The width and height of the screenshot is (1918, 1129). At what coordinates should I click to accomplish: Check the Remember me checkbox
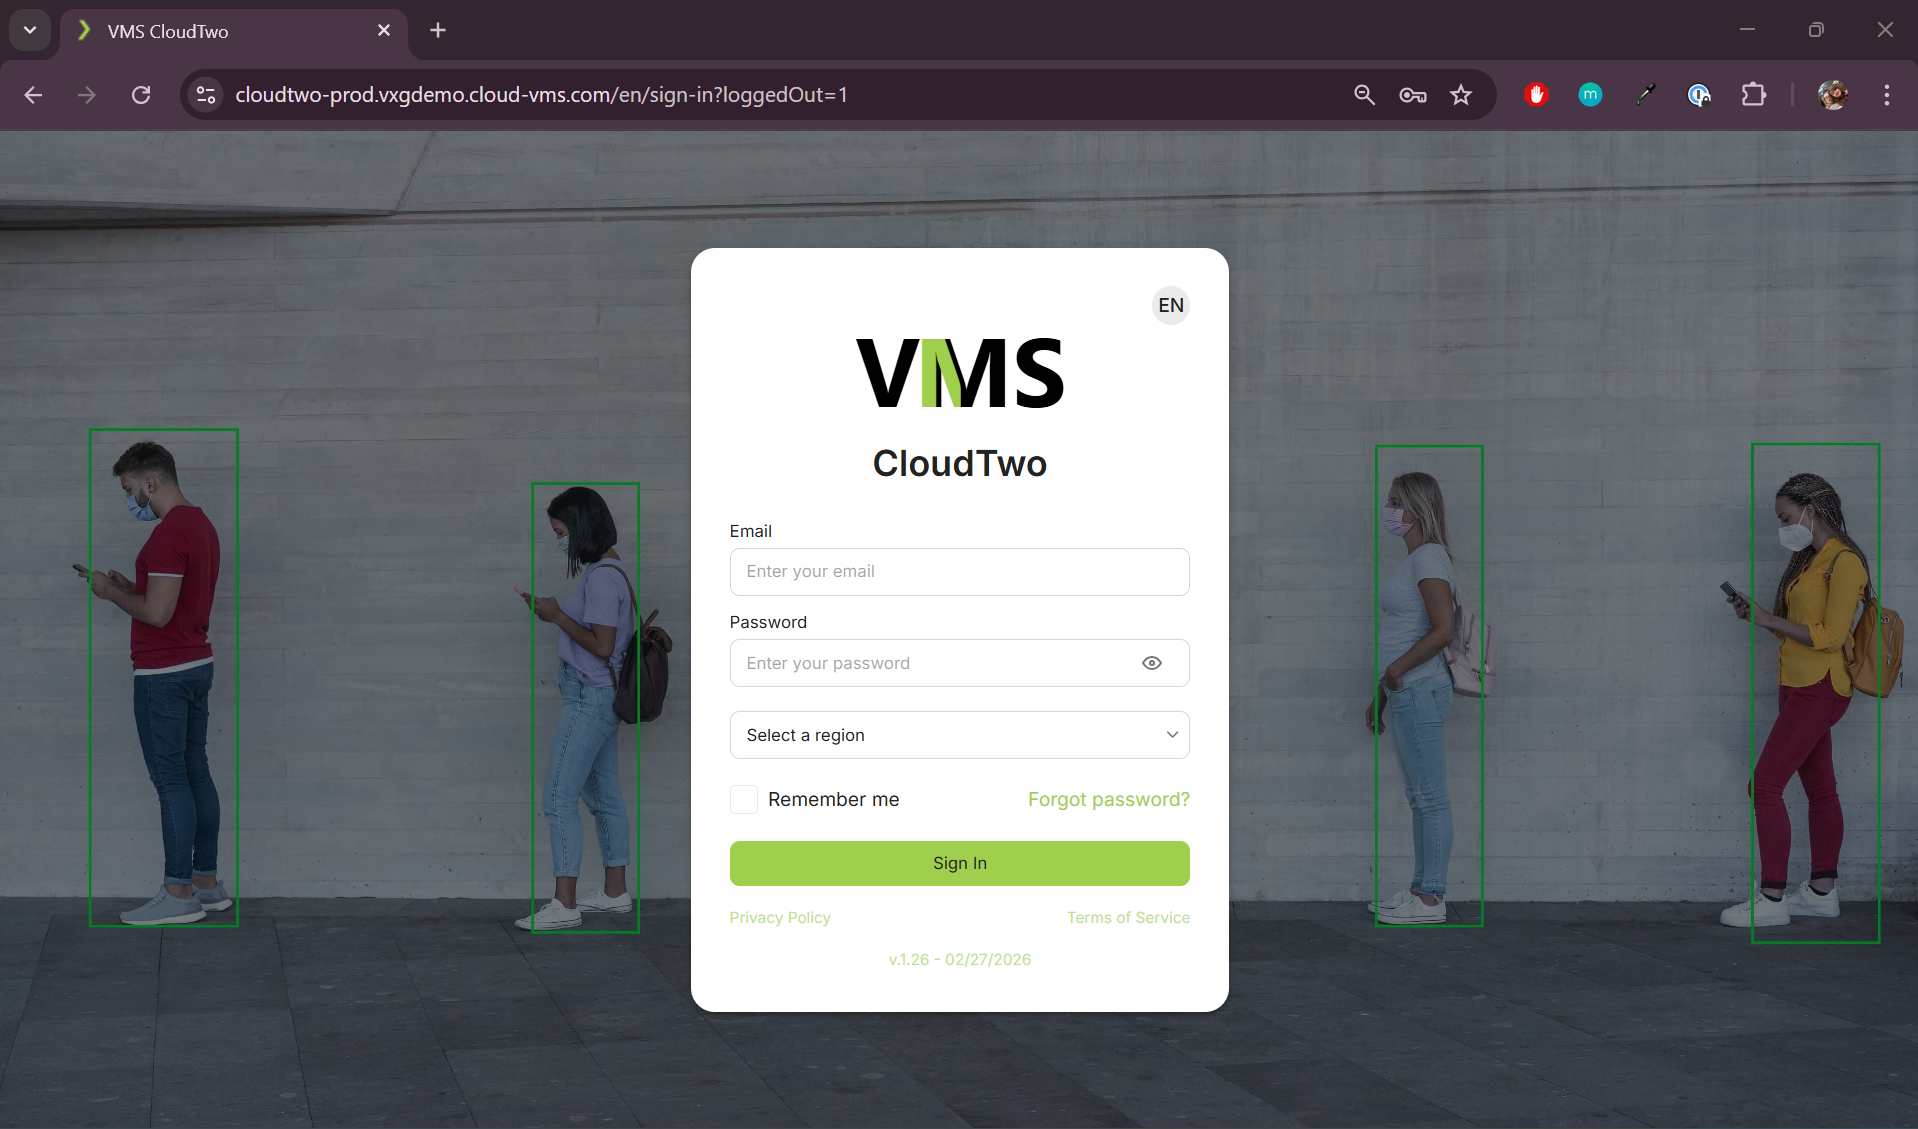point(744,800)
